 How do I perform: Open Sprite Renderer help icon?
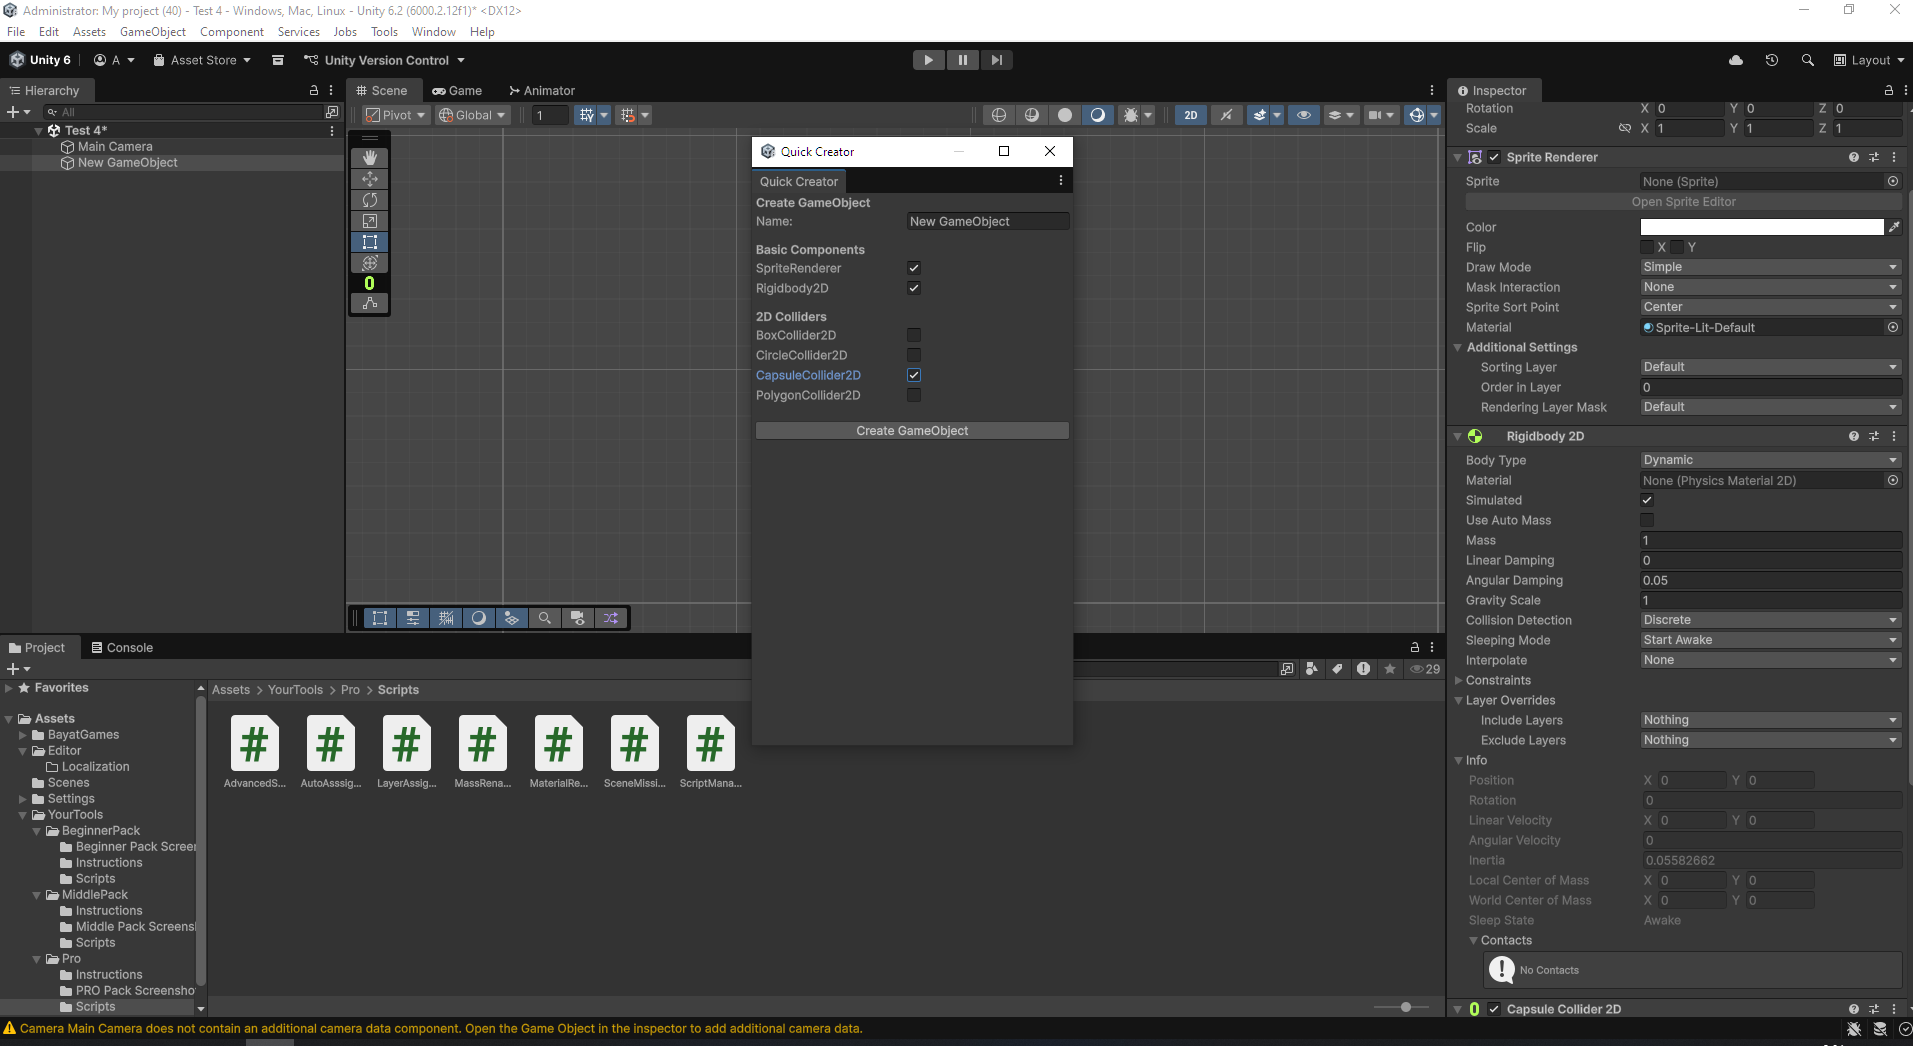pos(1854,157)
